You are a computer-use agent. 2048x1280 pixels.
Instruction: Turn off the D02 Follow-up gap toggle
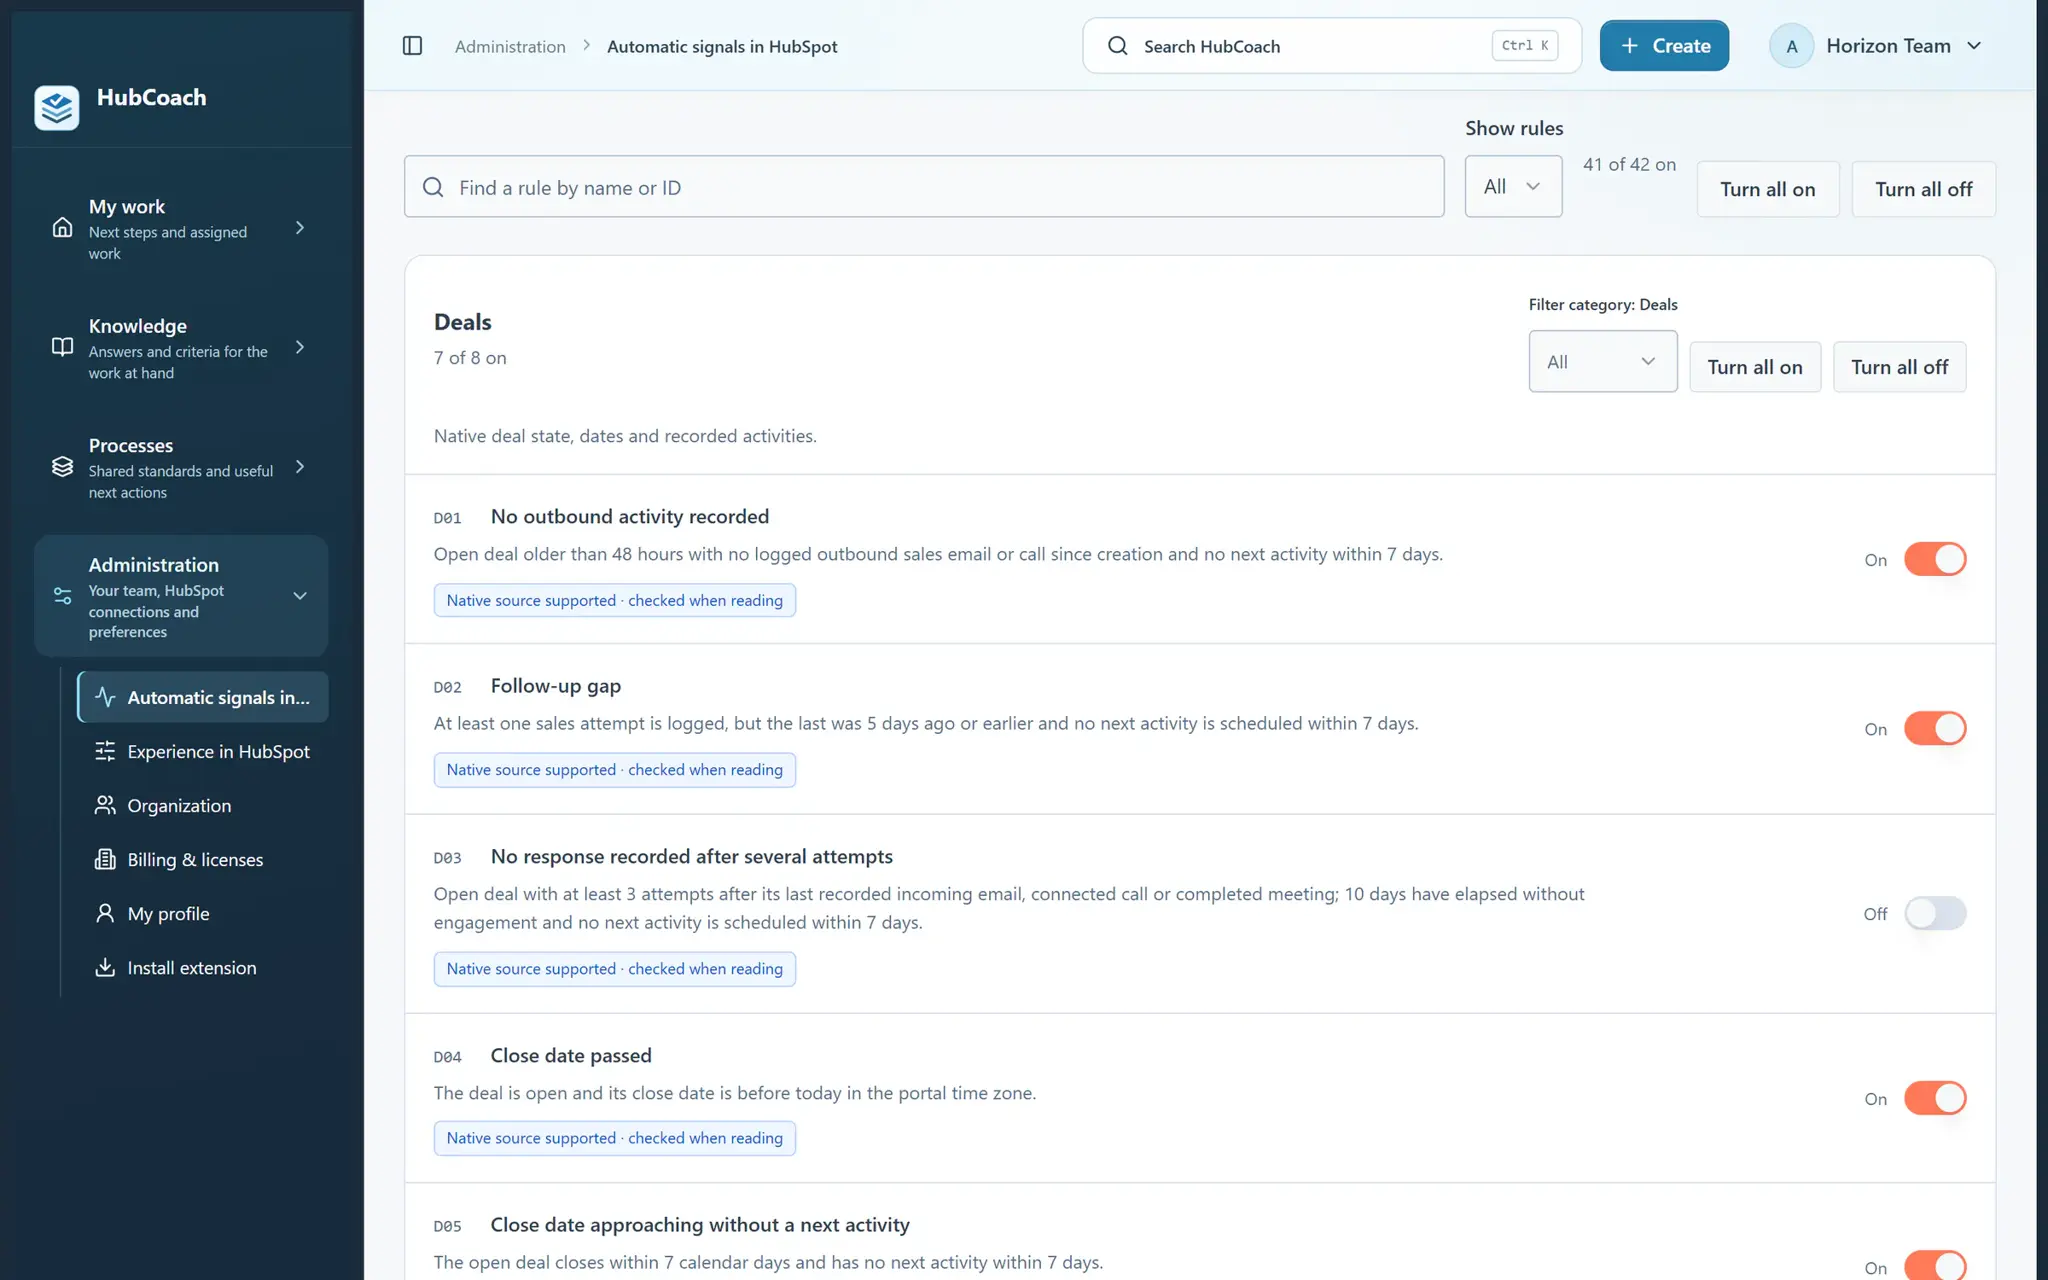tap(1934, 728)
